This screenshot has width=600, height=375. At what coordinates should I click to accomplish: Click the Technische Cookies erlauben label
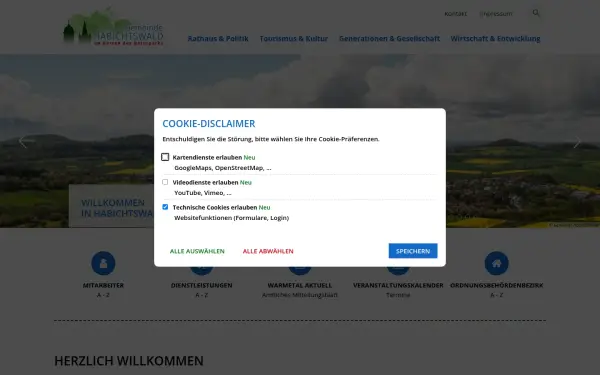pos(221,207)
